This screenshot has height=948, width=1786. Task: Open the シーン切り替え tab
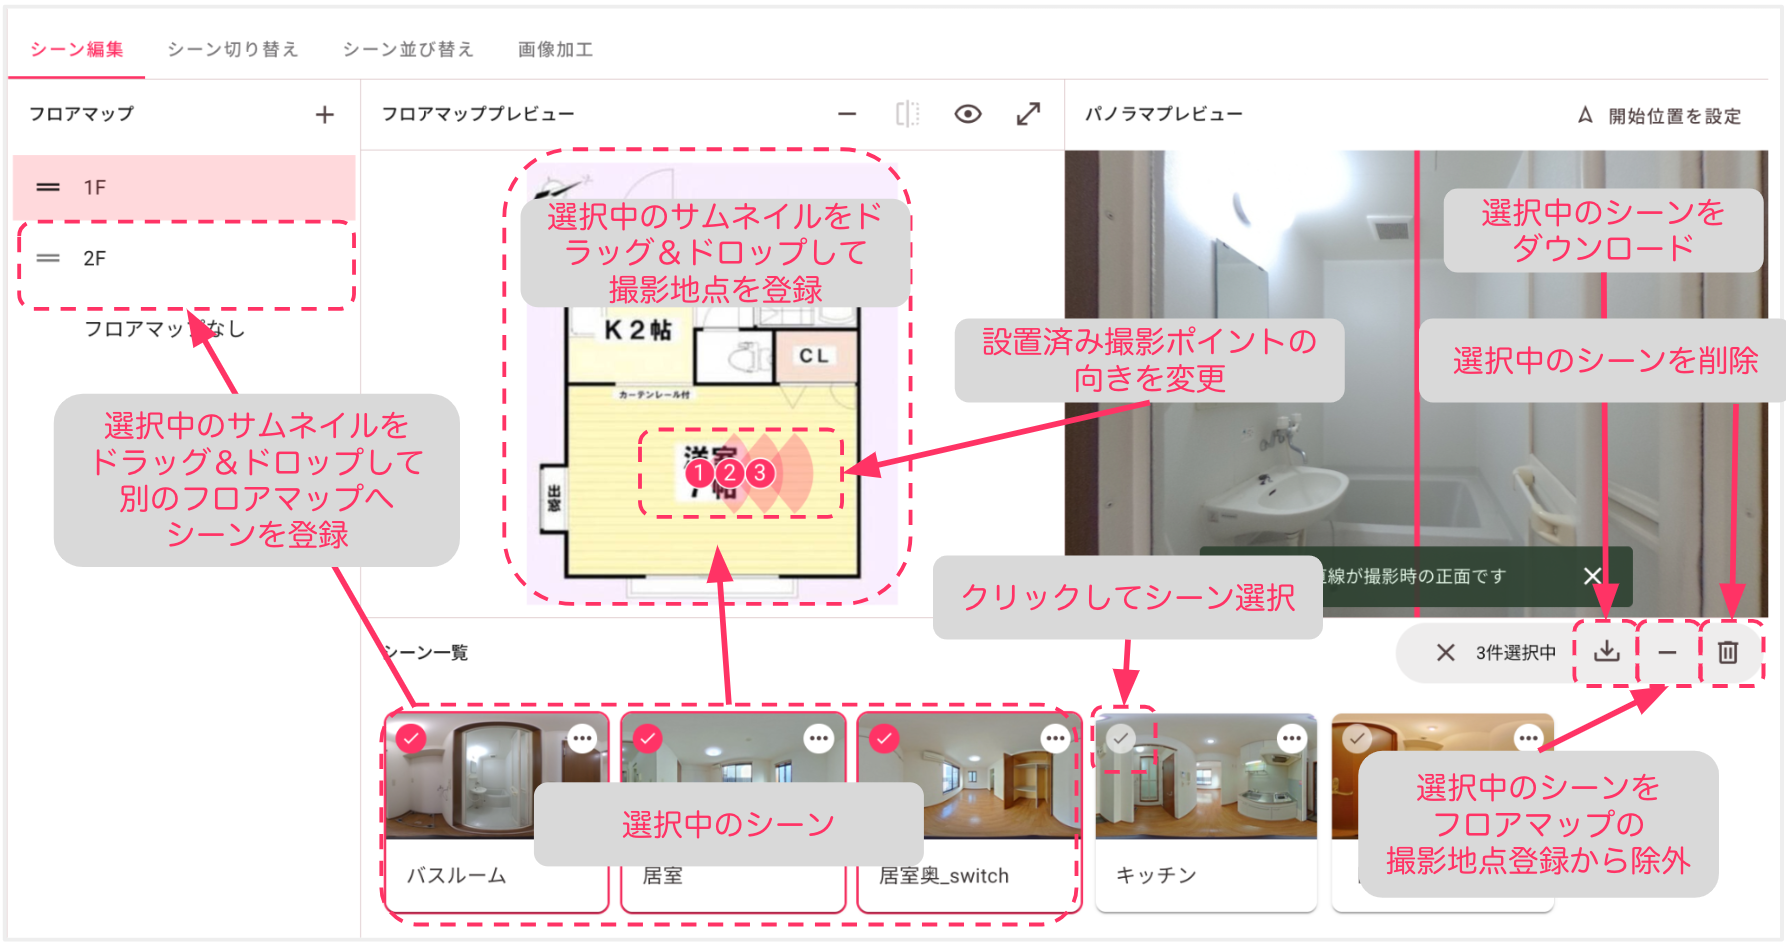click(233, 49)
